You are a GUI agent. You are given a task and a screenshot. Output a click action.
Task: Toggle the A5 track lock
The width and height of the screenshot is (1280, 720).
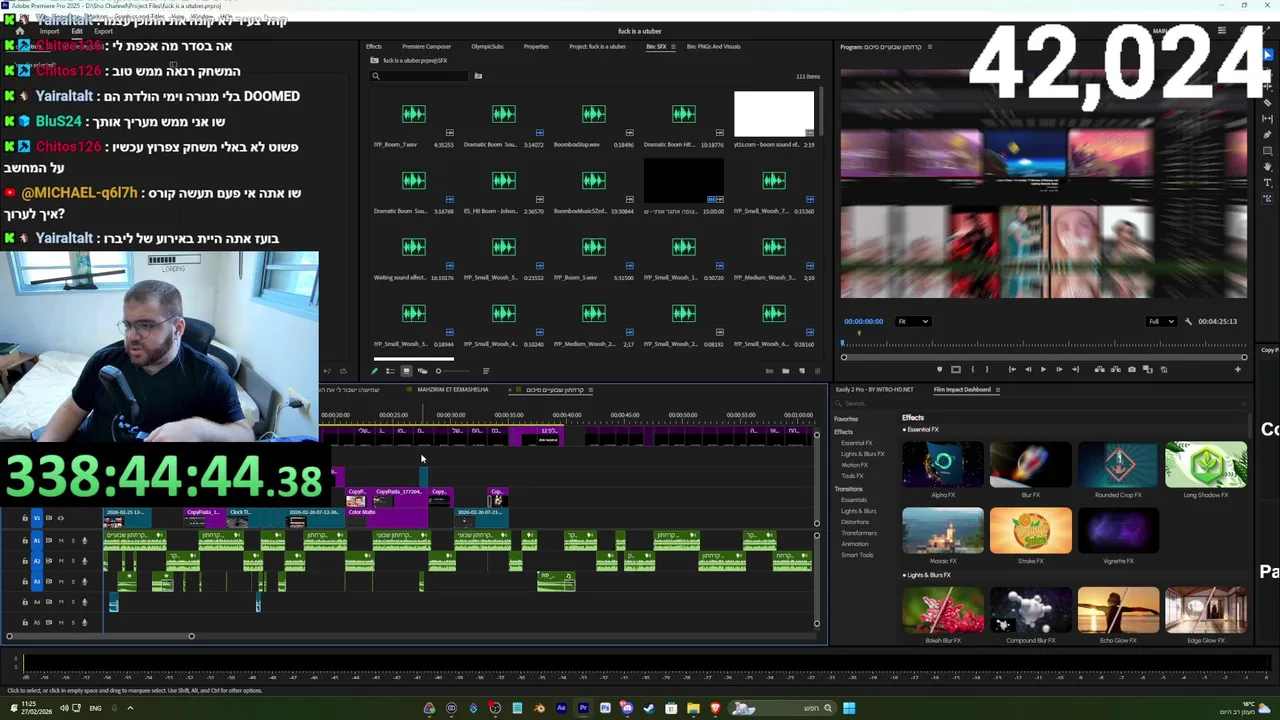(25, 623)
